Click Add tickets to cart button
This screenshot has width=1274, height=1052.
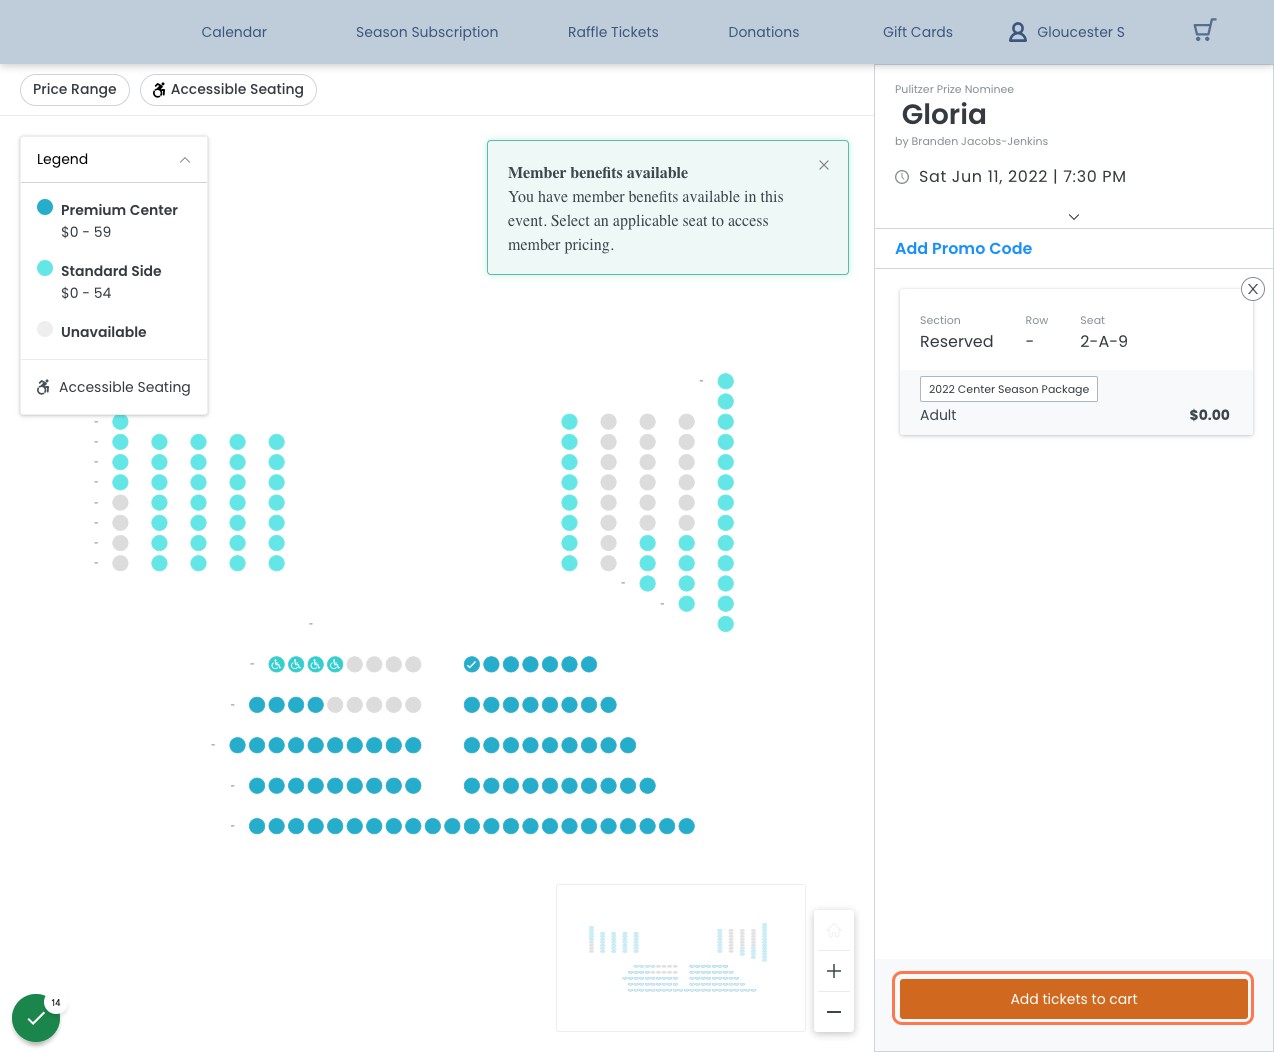click(x=1074, y=999)
